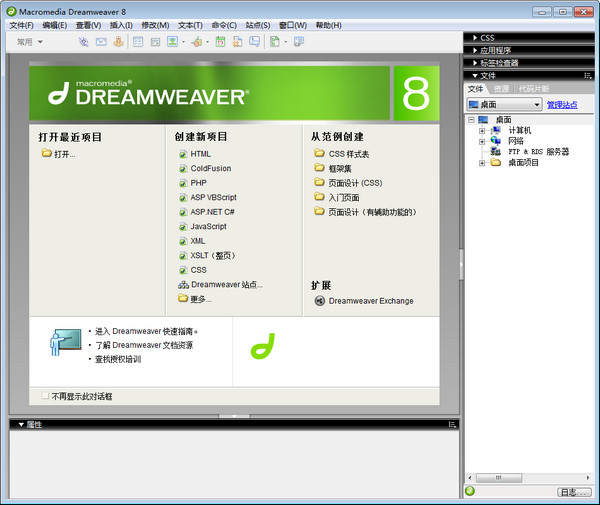Click the 管理站点 link
This screenshot has height=505, width=600.
tap(561, 105)
